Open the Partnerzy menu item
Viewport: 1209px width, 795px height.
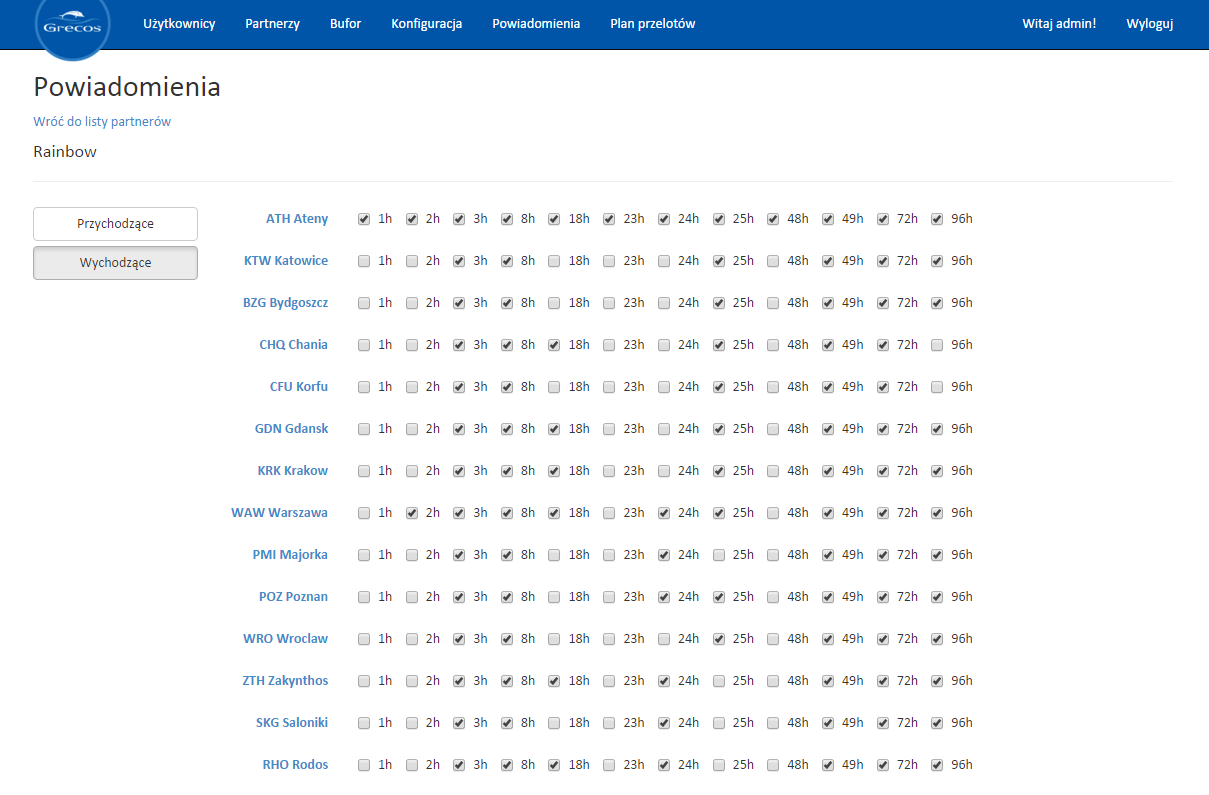[272, 24]
